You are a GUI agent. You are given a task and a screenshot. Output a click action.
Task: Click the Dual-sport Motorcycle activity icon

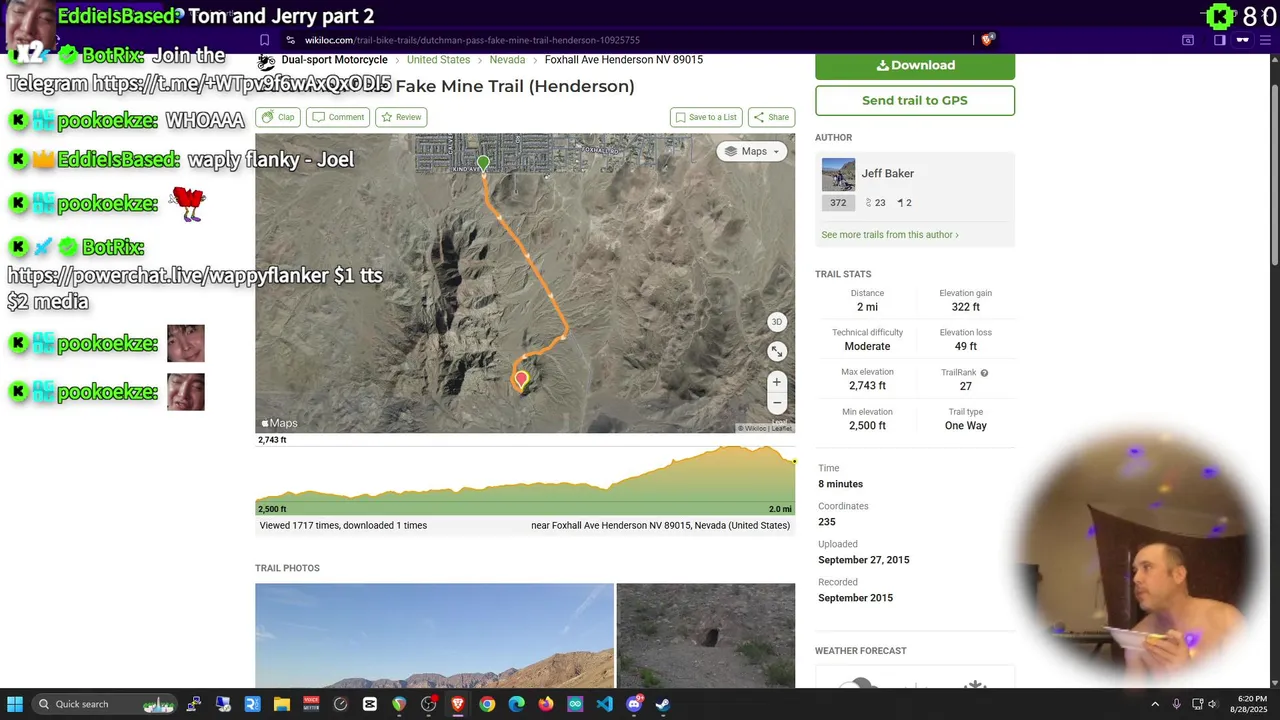click(266, 61)
